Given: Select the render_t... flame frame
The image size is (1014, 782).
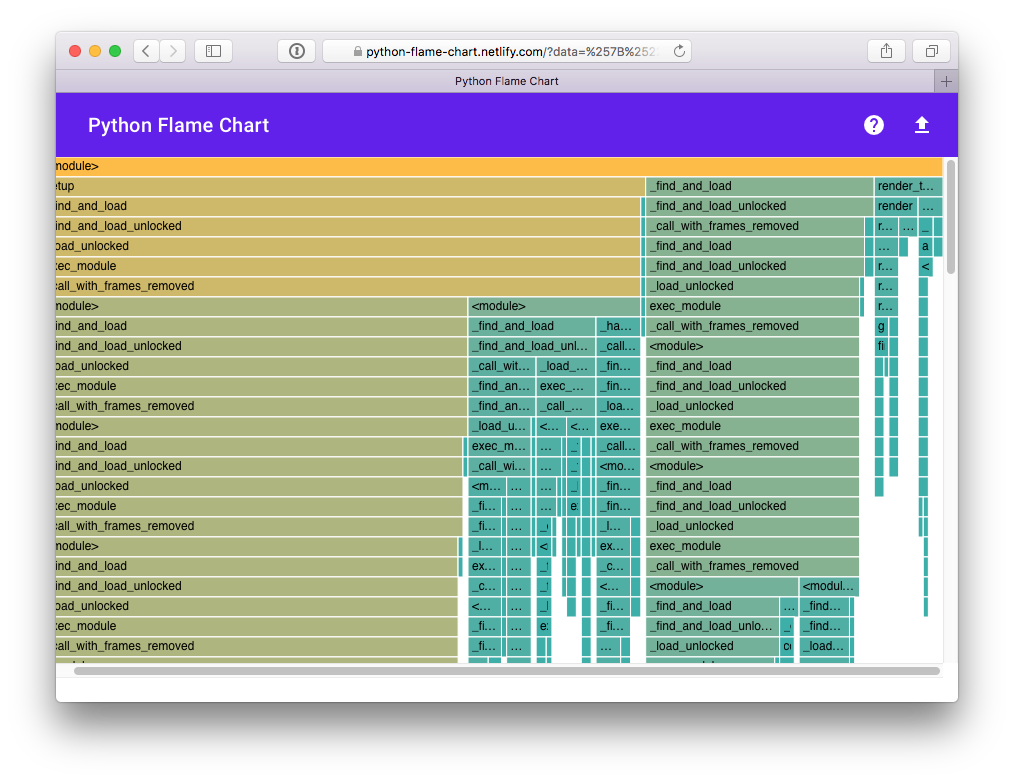Looking at the screenshot, I should click(907, 186).
